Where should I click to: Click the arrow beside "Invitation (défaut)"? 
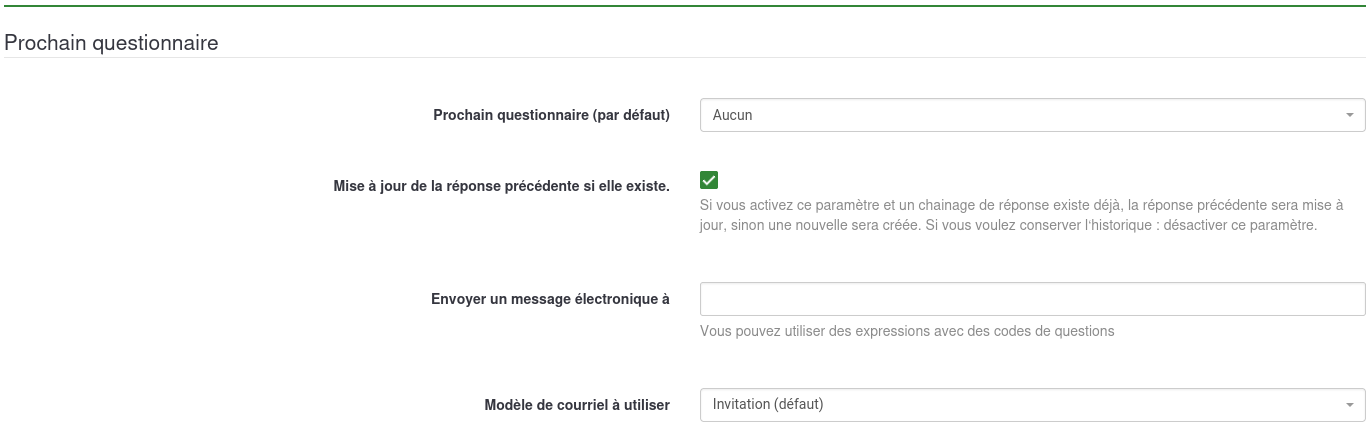point(1349,404)
